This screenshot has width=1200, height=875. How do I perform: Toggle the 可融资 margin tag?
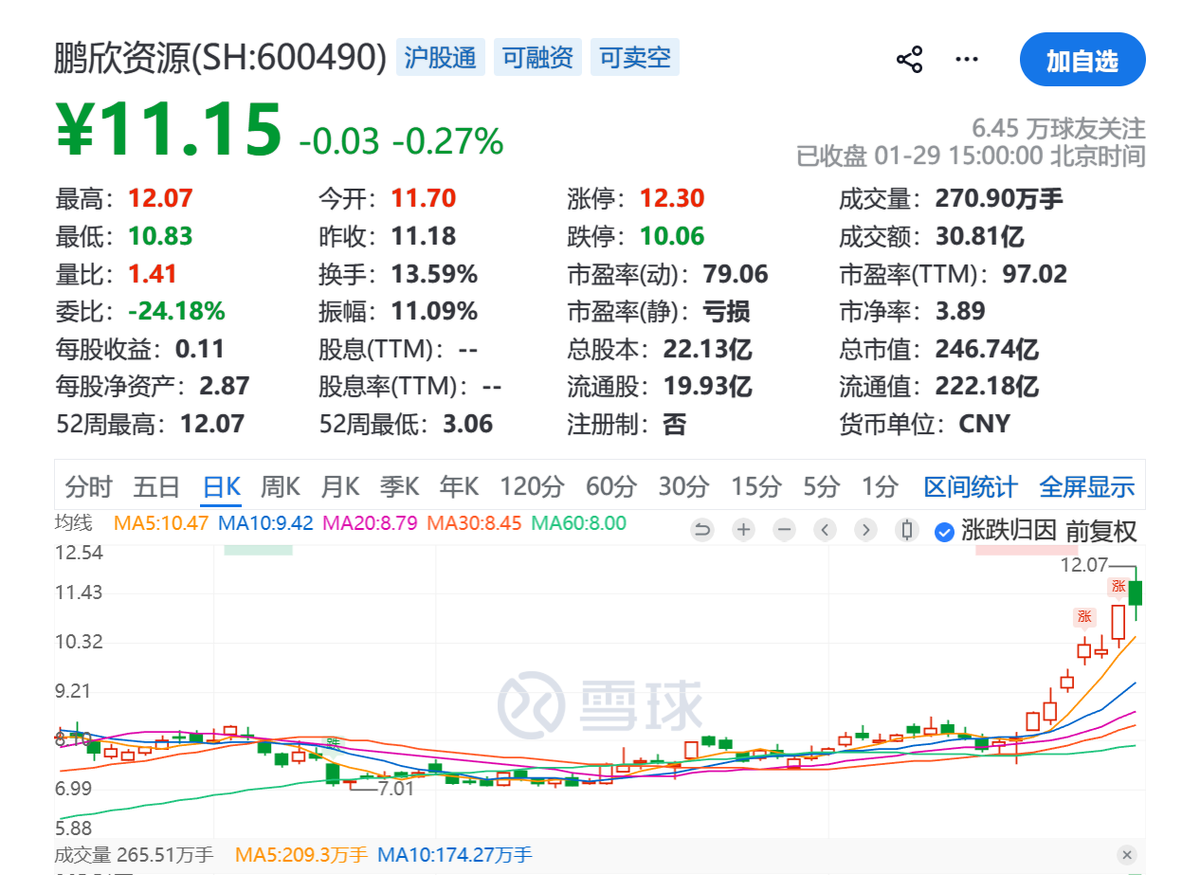[538, 58]
